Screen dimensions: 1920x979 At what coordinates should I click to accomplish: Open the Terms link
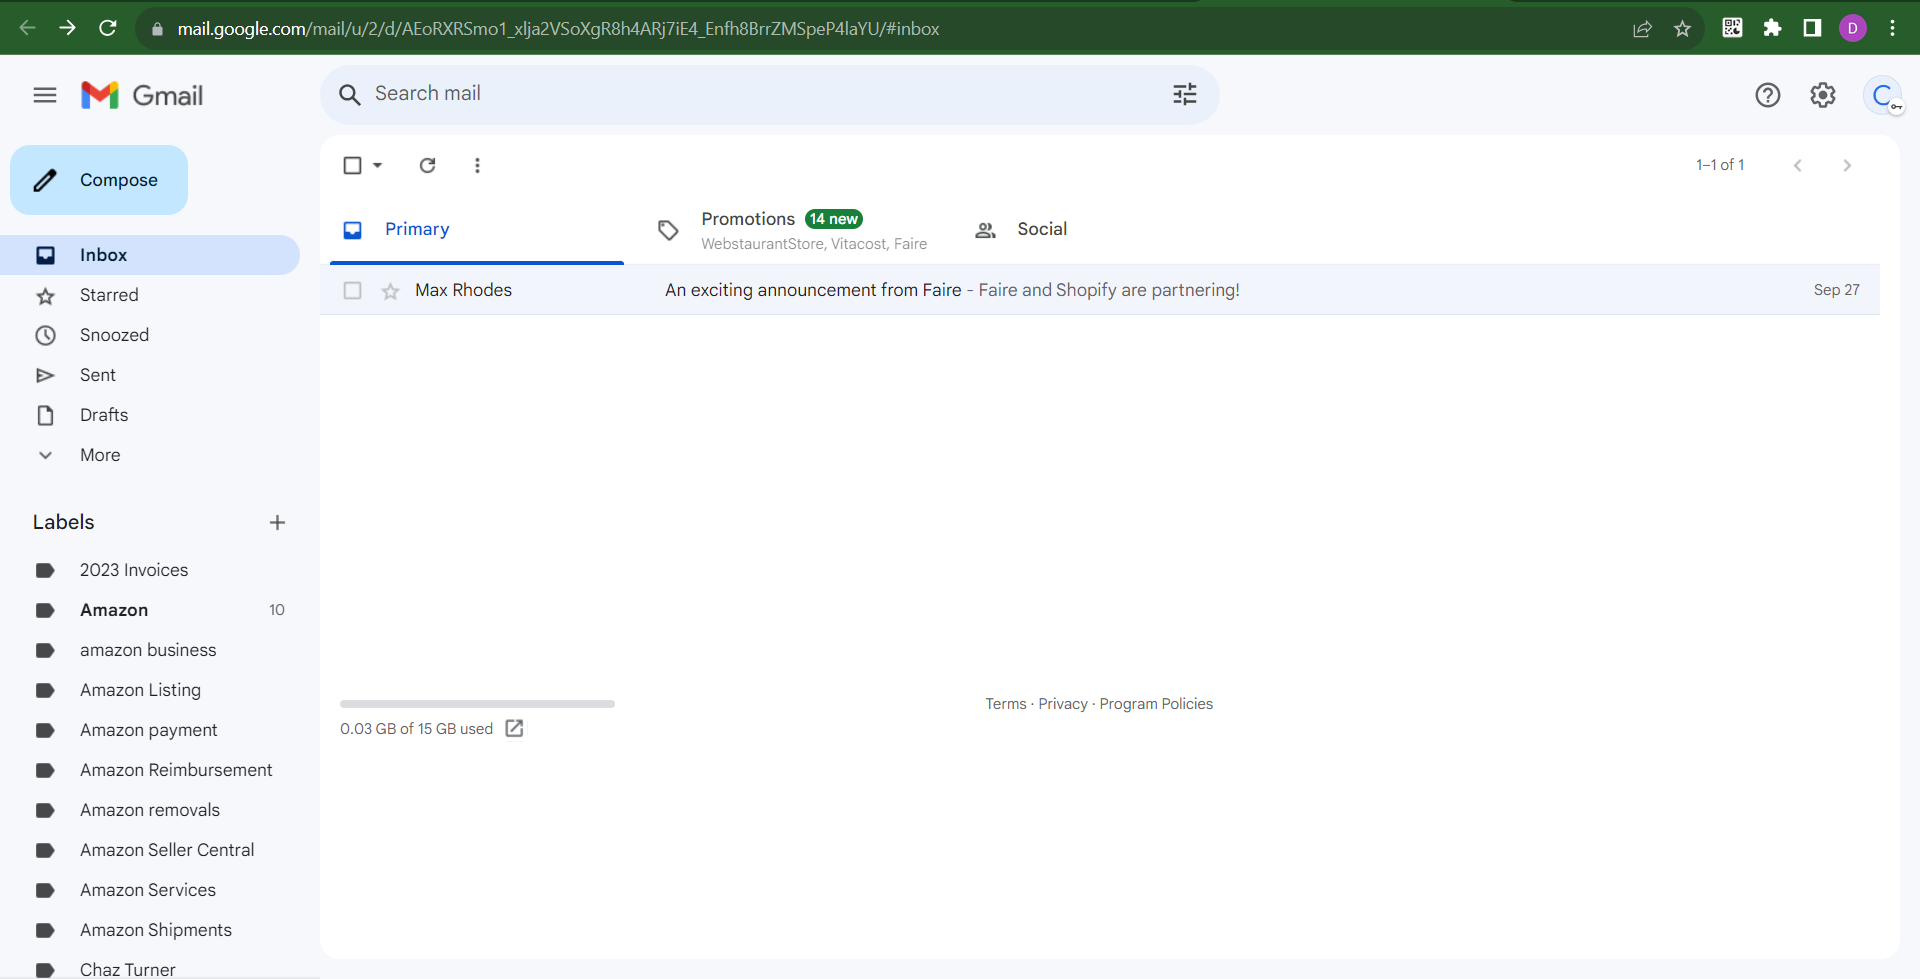1005,704
